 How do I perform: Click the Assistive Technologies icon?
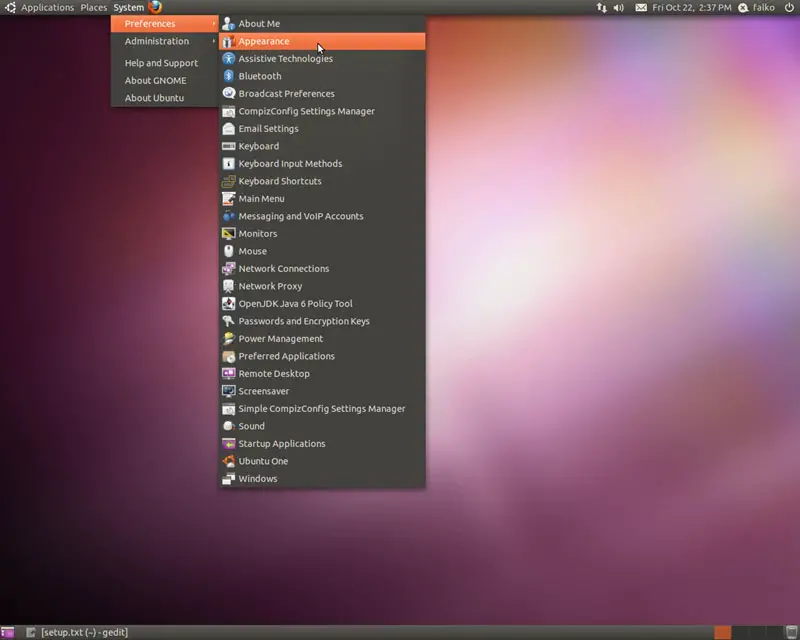pos(229,59)
